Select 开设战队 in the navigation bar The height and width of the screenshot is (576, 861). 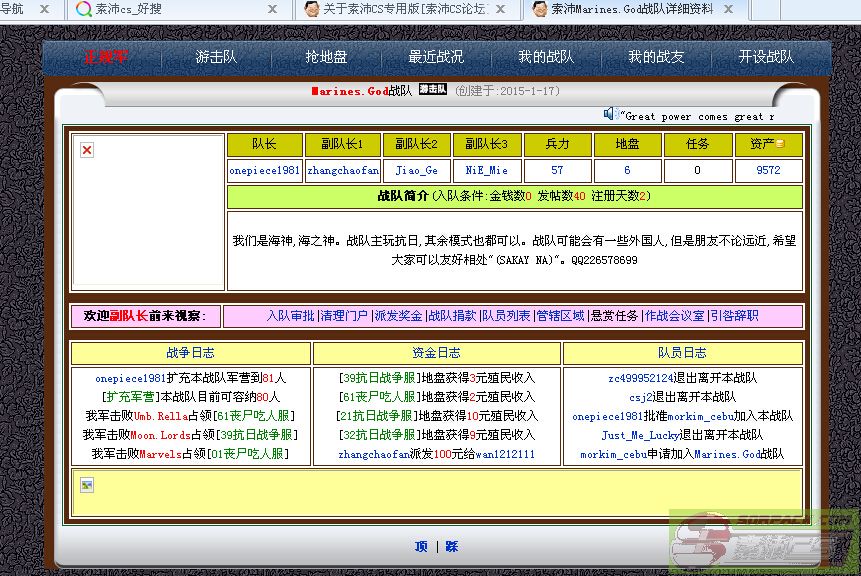(766, 57)
